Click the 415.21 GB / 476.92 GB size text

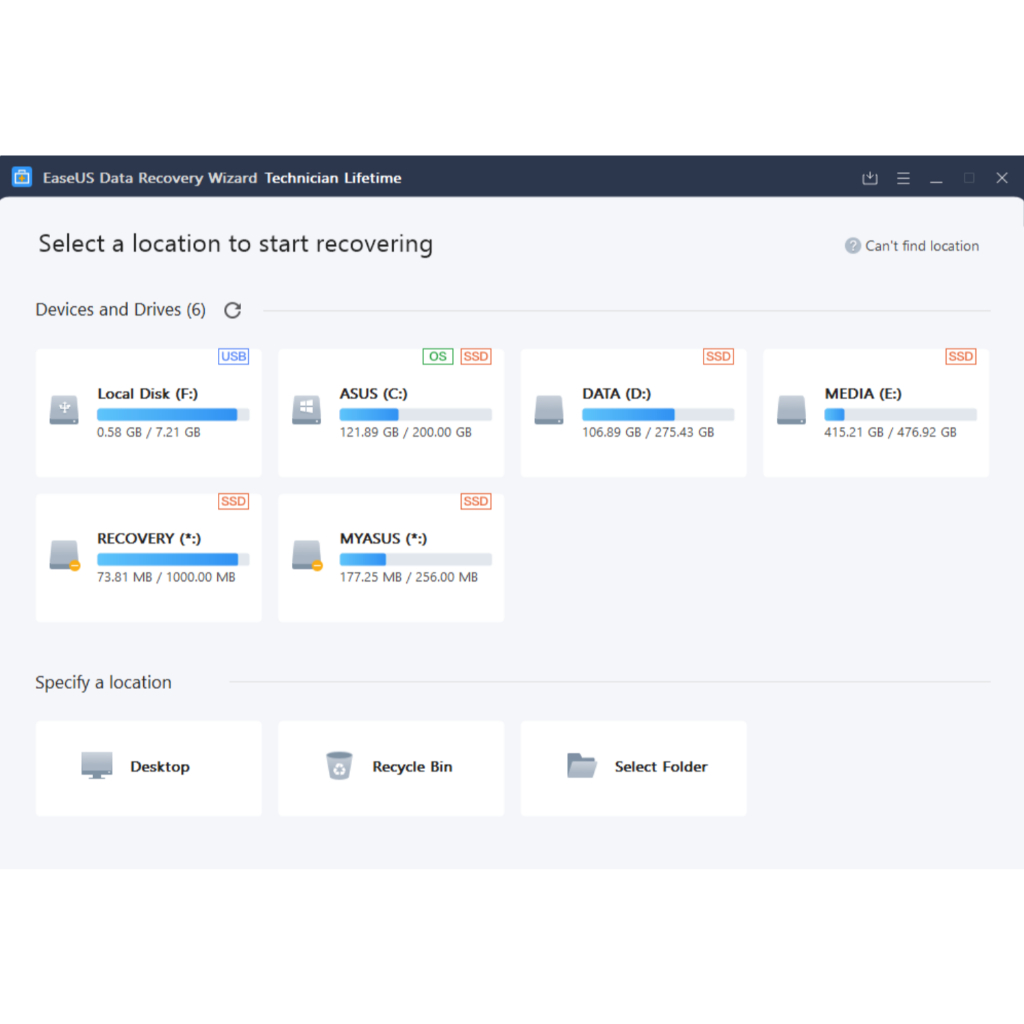coord(890,432)
